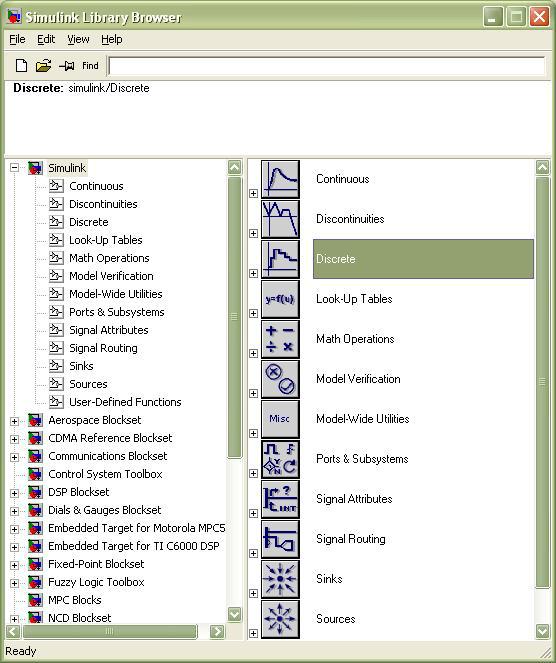Click the left tree's horizontal scrollbar right arrow
This screenshot has width=556, height=663.
click(x=217, y=632)
